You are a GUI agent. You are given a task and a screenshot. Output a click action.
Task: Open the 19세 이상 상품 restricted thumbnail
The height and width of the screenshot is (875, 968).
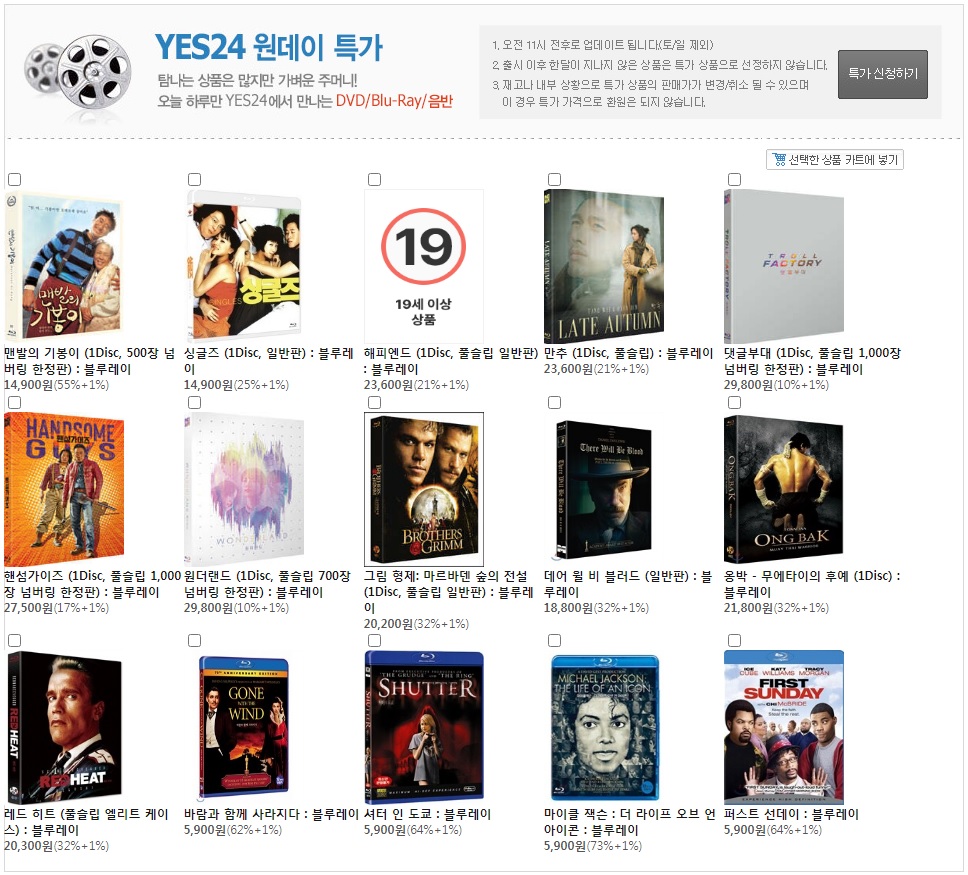point(424,266)
